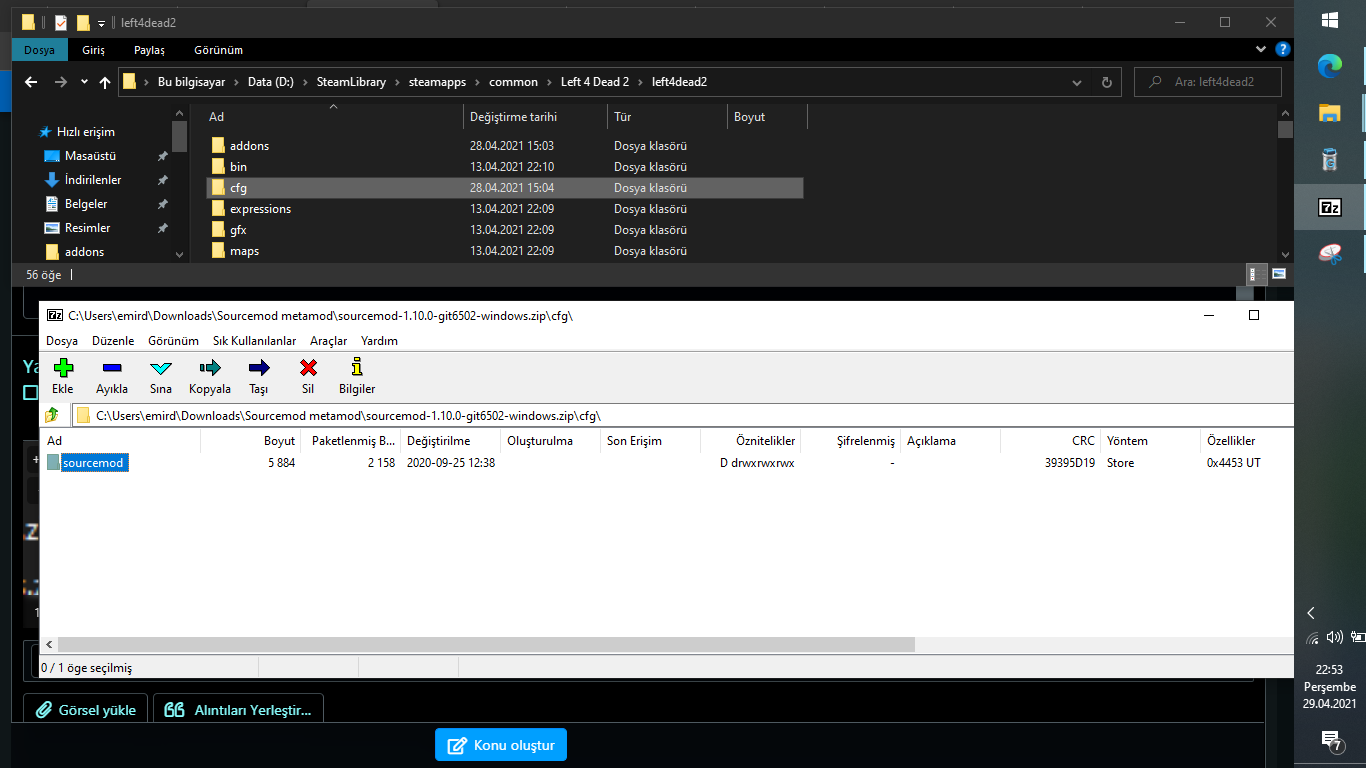Image resolution: width=1366 pixels, height=768 pixels.
Task: Select the maps folder in Explorer
Action: (x=504, y=251)
